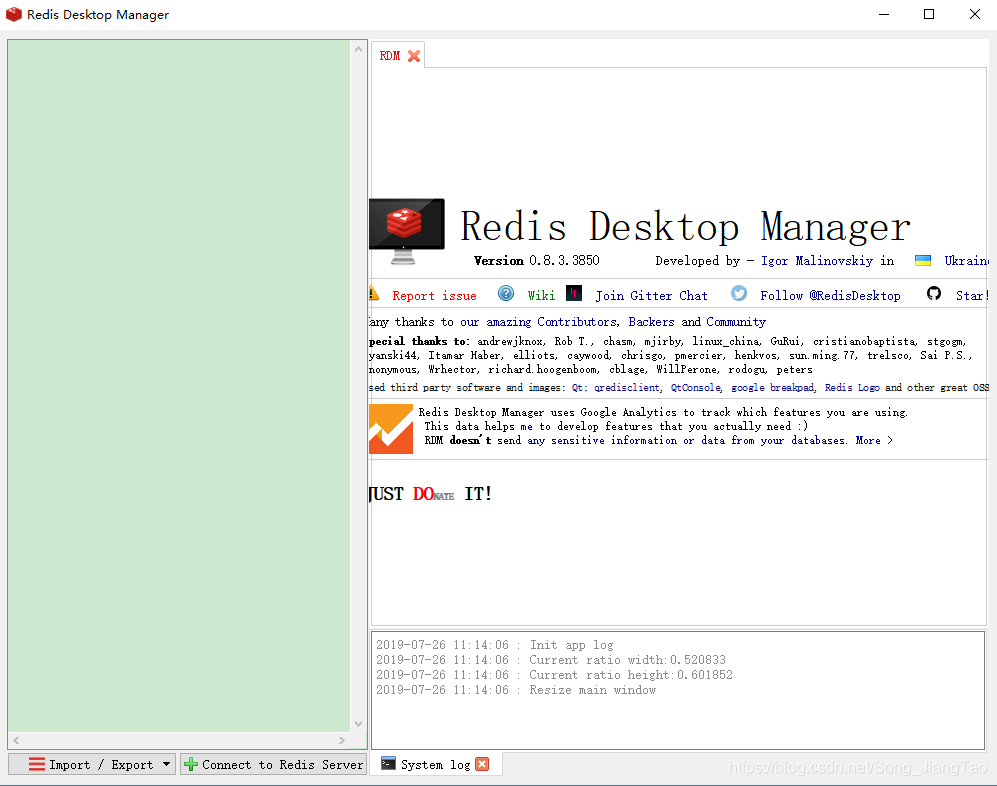Image resolution: width=997 pixels, height=786 pixels.
Task: Click the Twitter bird icon
Action: (739, 293)
